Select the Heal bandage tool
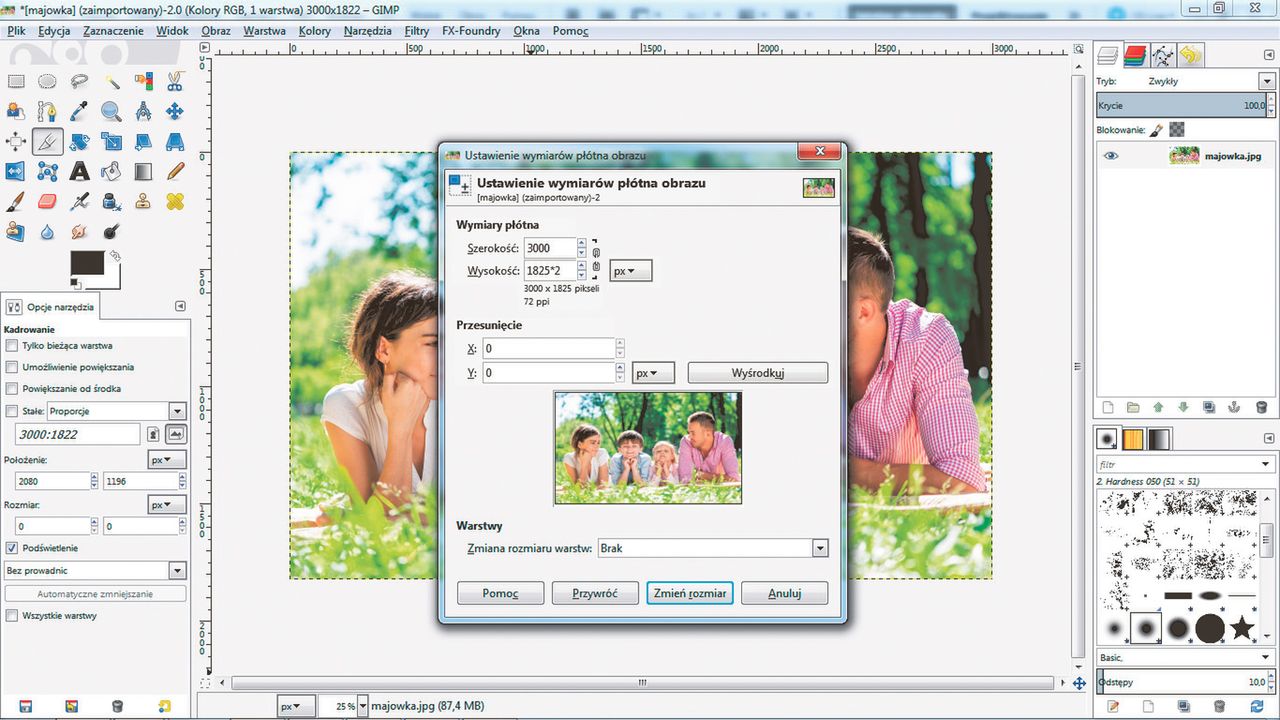The width and height of the screenshot is (1280, 720). [175, 202]
